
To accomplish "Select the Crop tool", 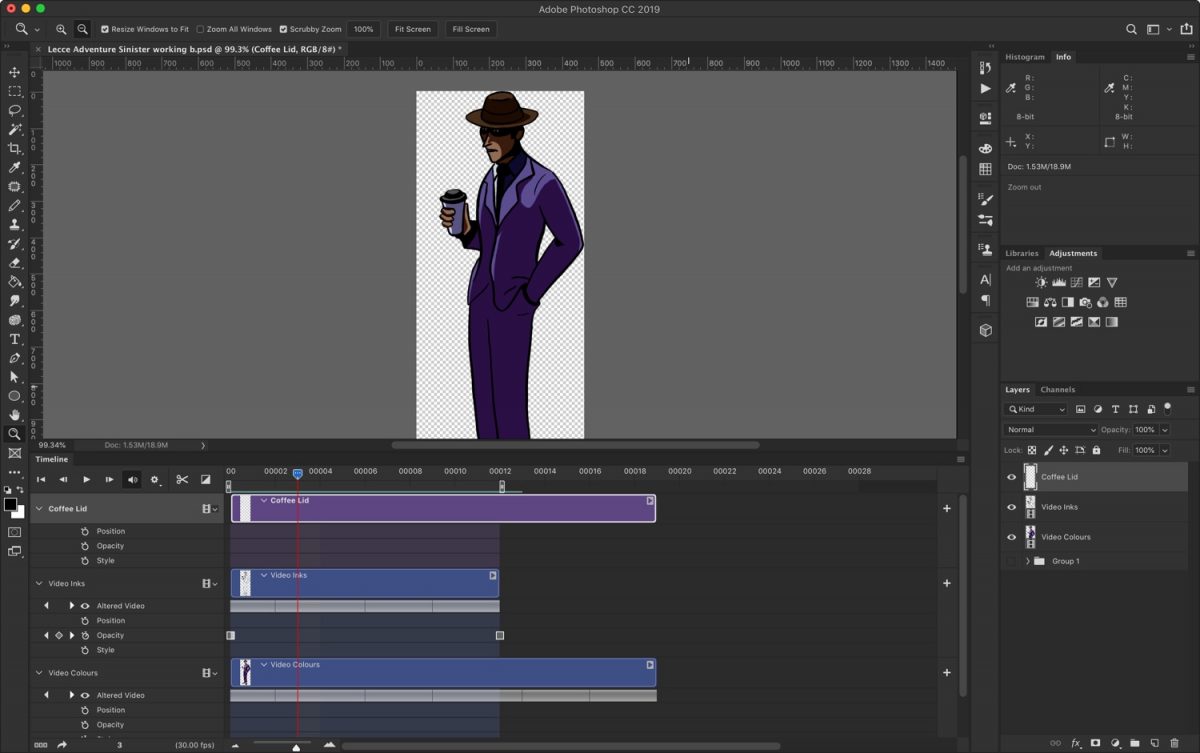I will 14,148.
